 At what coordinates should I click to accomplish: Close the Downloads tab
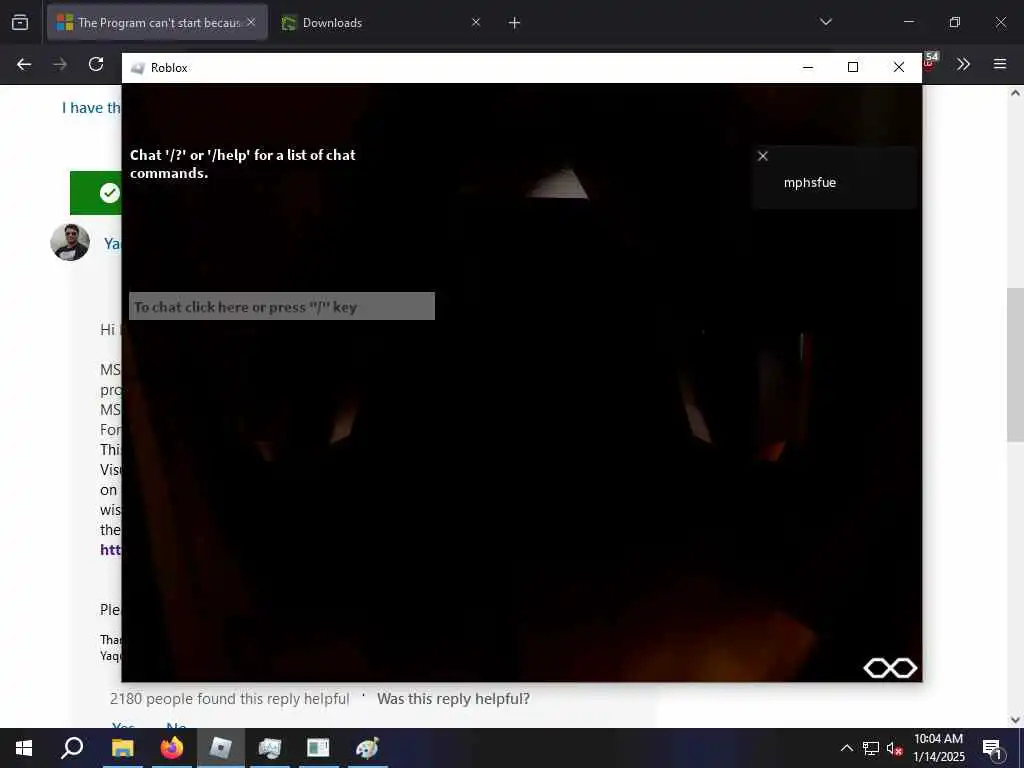[476, 23]
